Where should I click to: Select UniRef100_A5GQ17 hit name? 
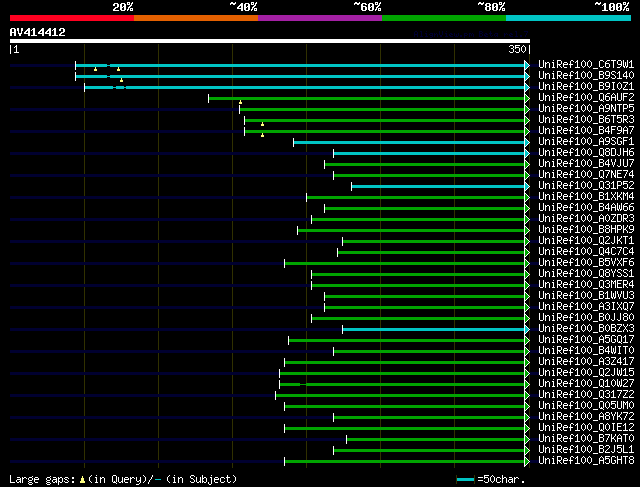(586, 340)
